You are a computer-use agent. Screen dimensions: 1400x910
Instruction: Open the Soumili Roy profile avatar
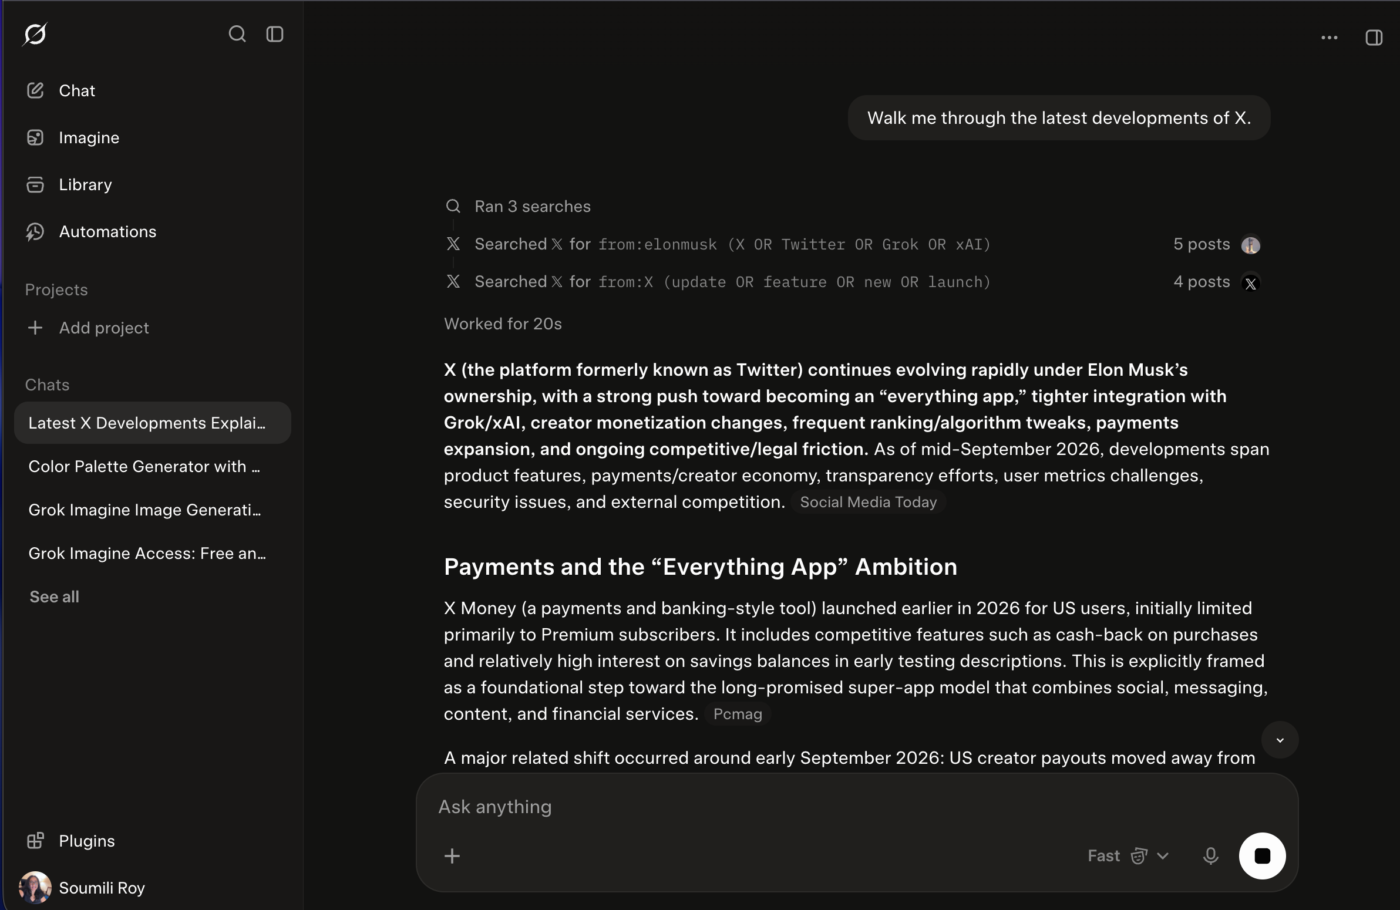(35, 887)
